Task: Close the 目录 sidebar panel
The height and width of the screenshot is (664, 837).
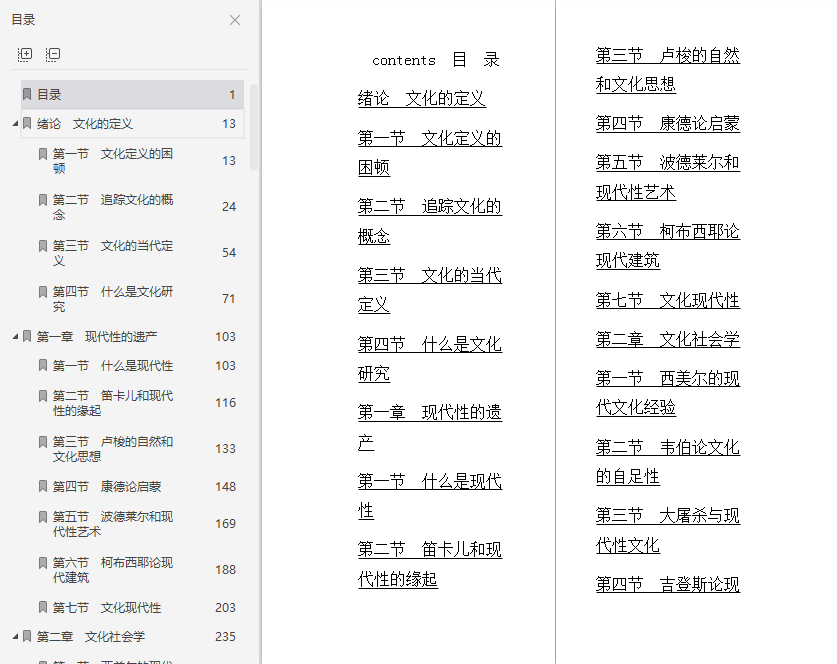Action: click(x=235, y=20)
